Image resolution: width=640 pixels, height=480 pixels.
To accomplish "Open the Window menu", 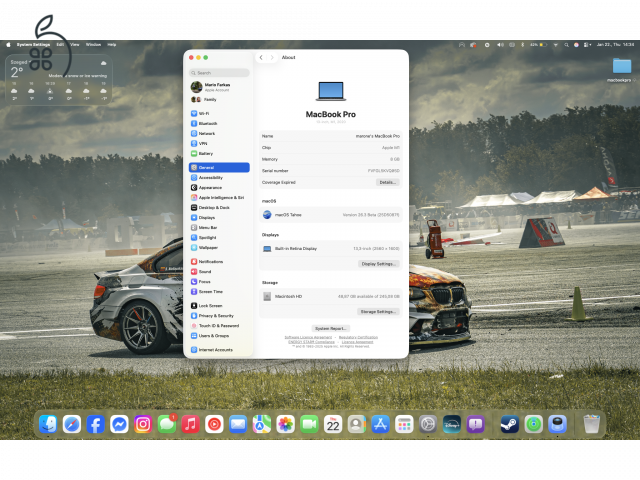I will click(93, 44).
